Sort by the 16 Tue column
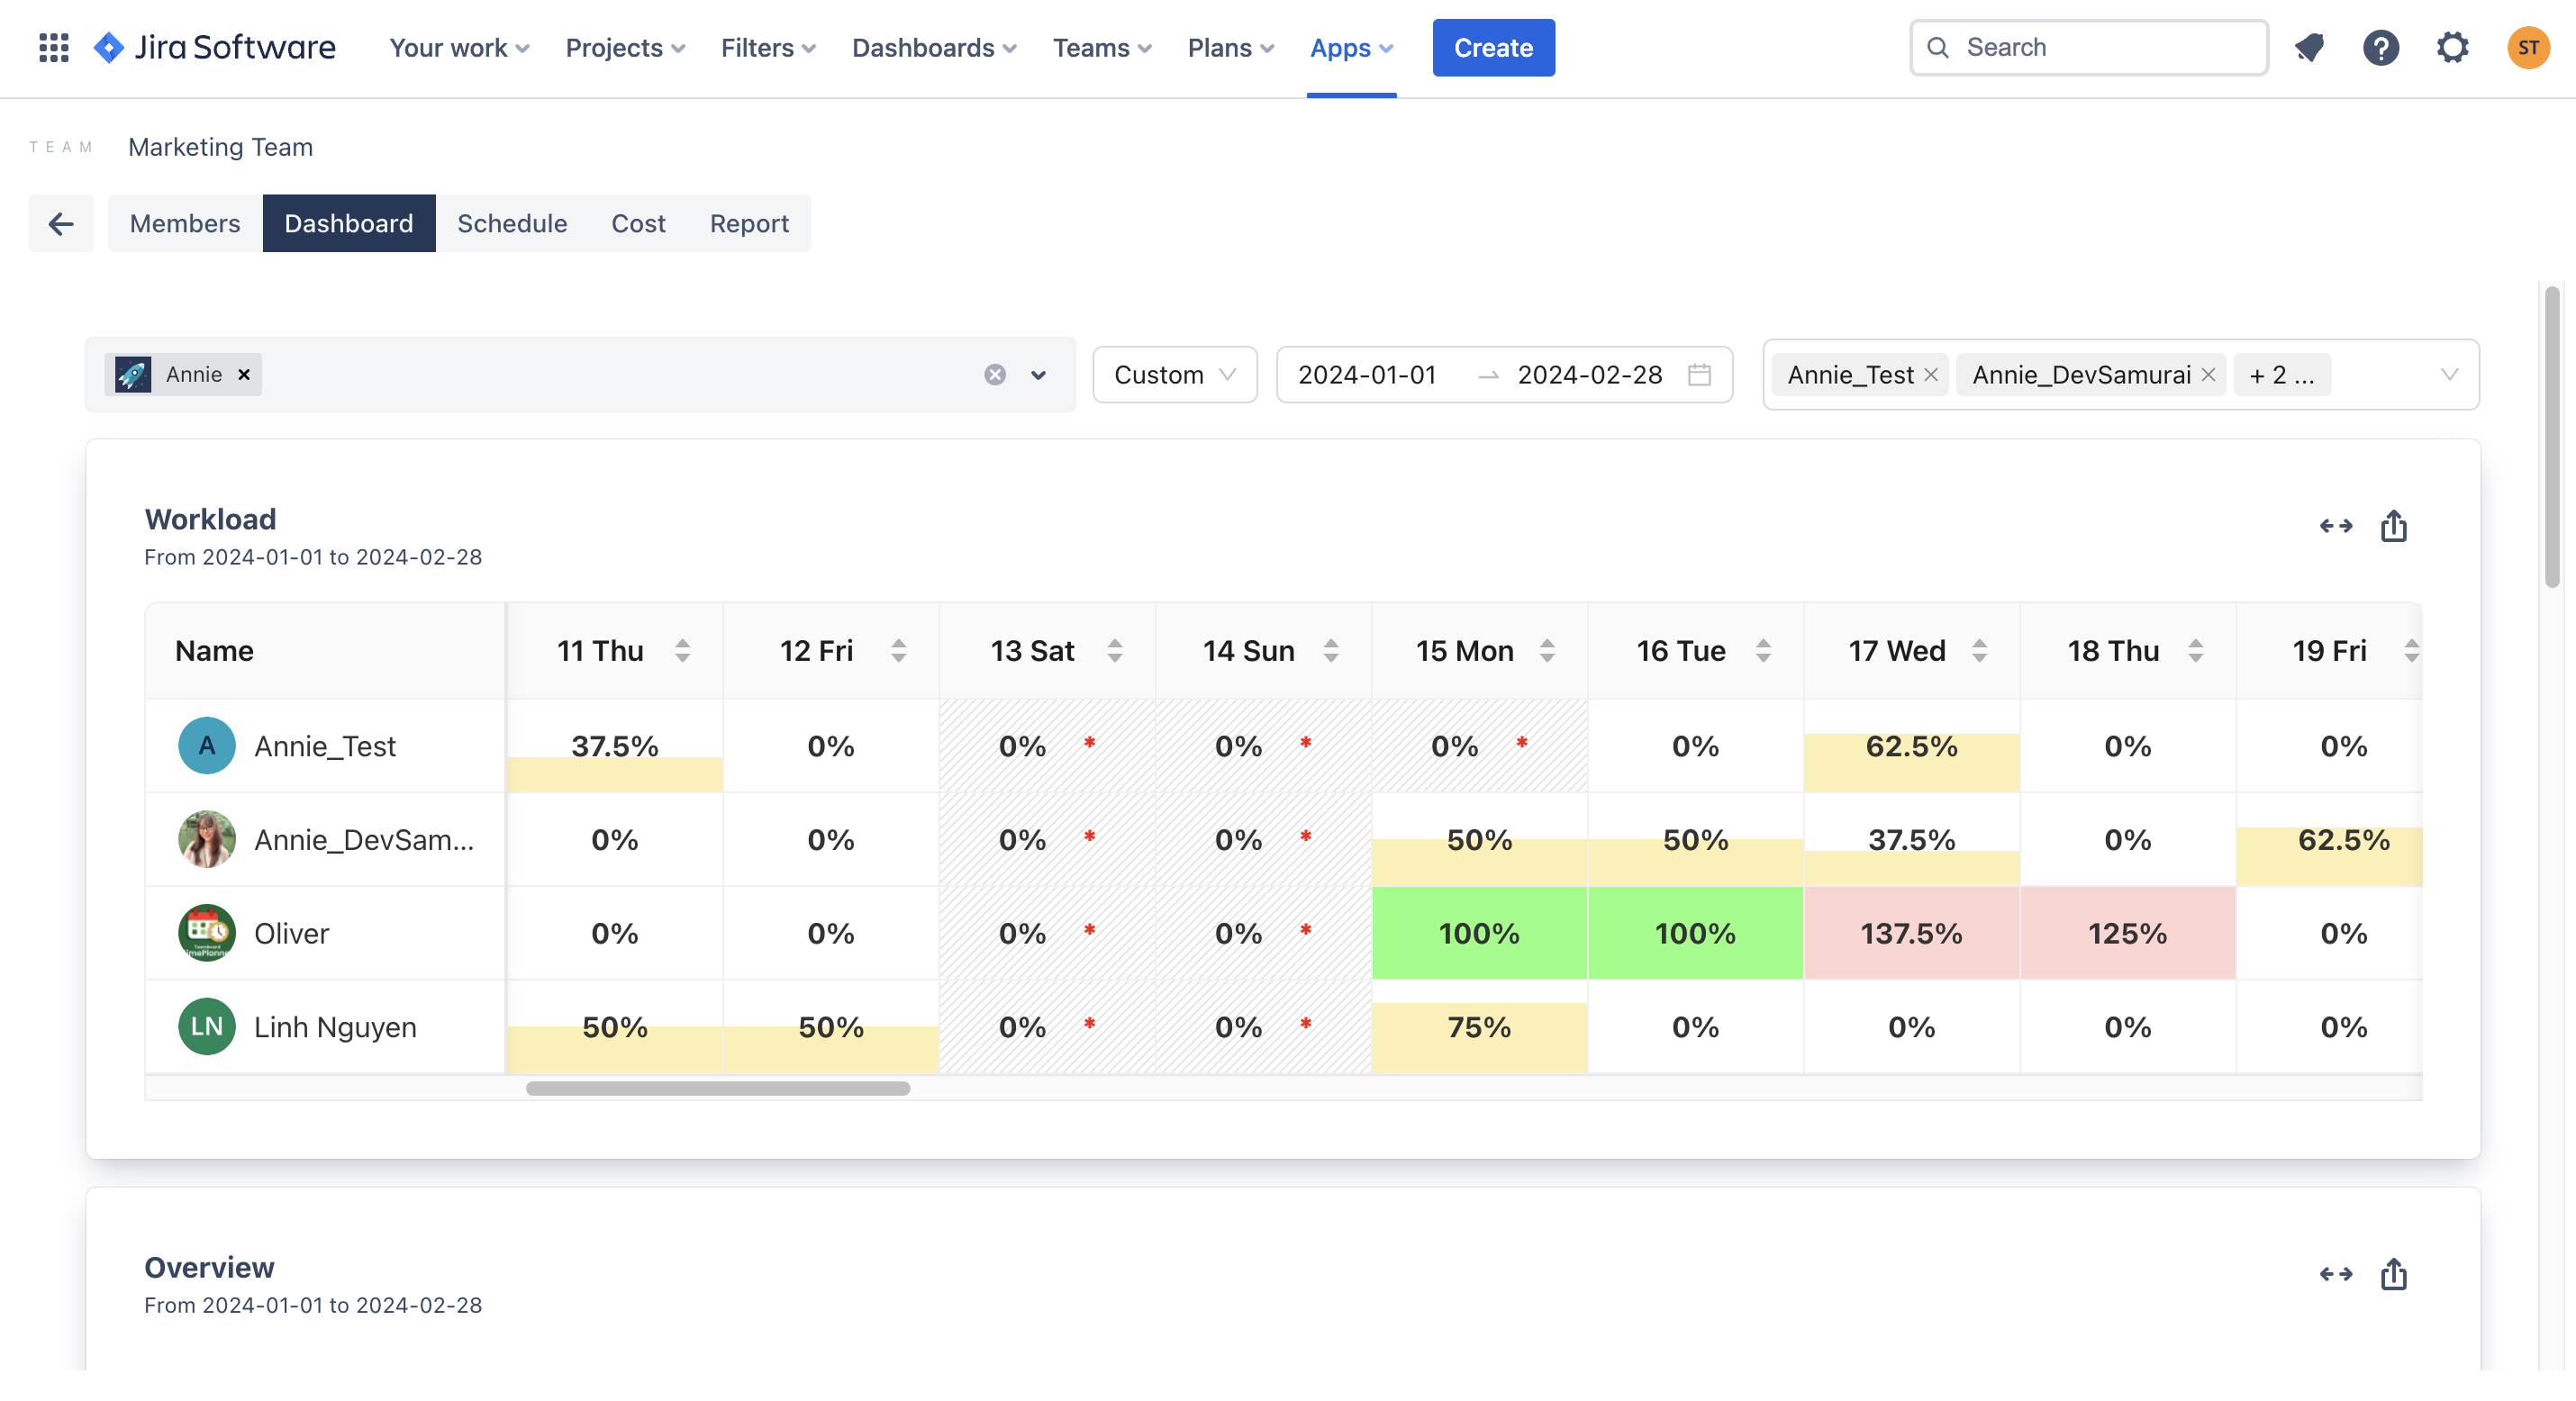 pyautogui.click(x=1763, y=651)
